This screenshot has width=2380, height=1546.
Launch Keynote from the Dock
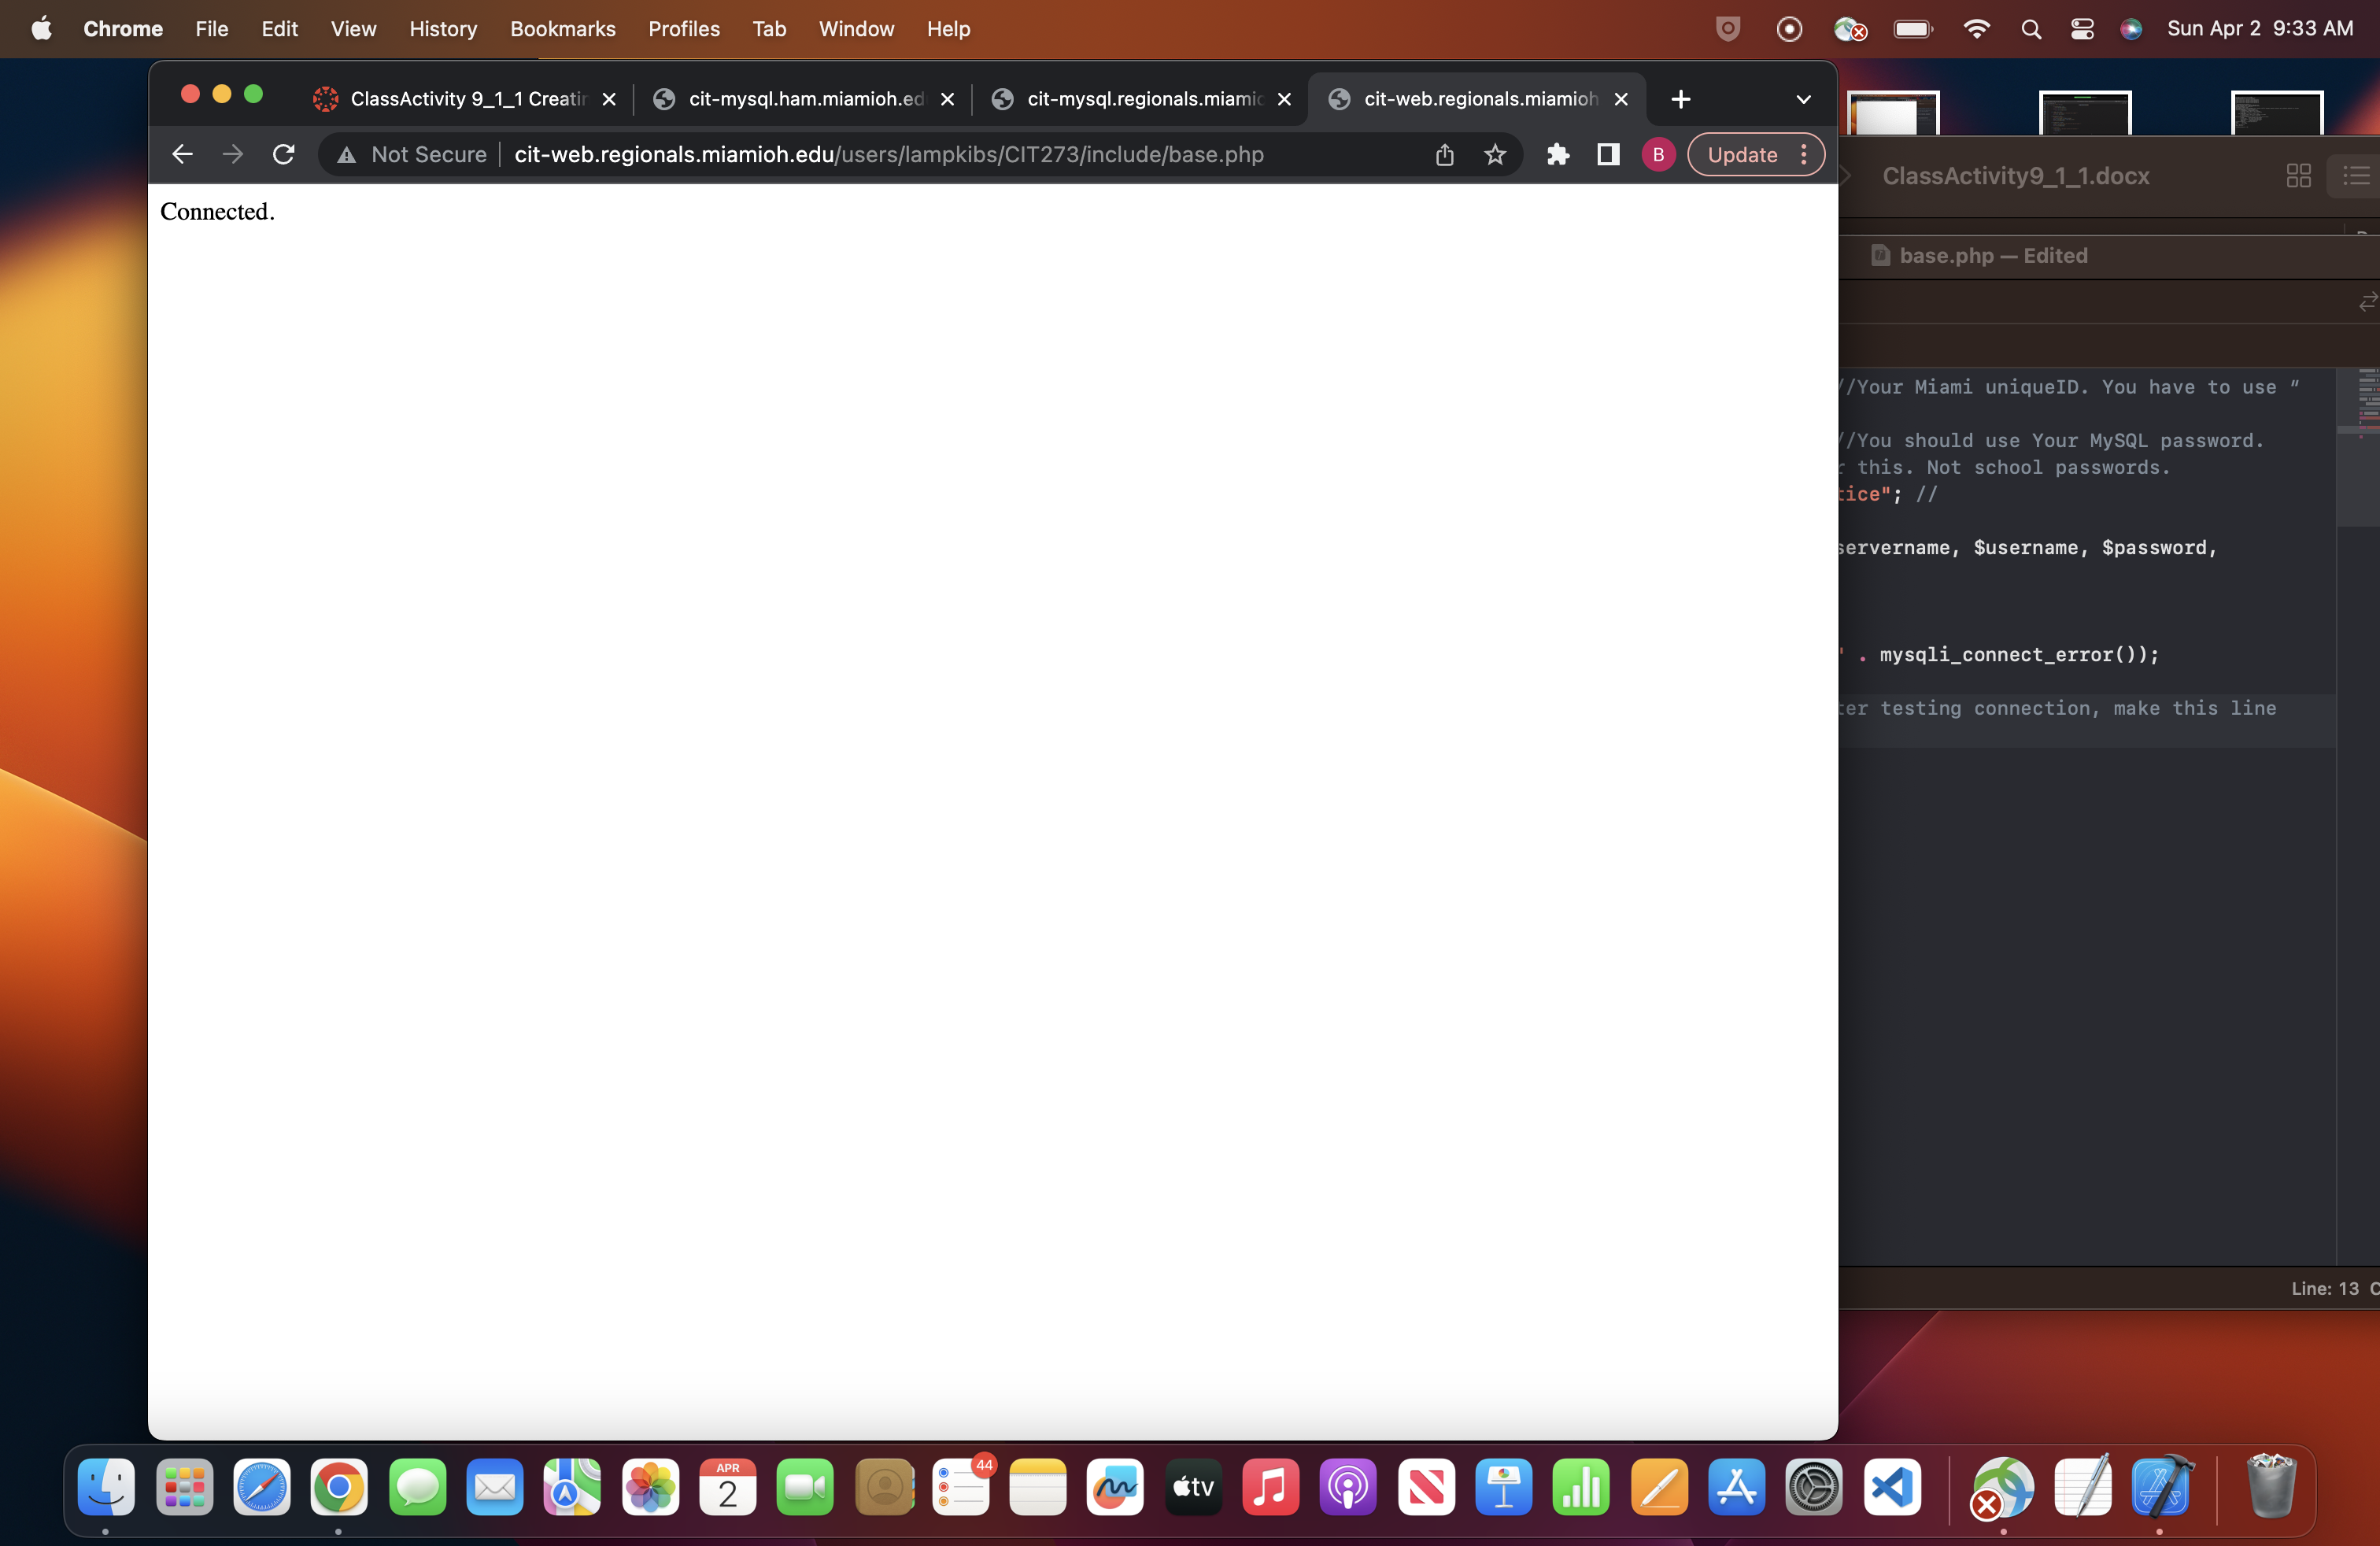pos(1503,1488)
